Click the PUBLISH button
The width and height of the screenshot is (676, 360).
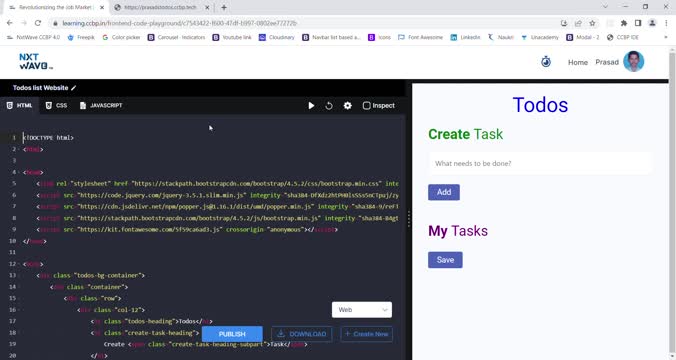coord(232,334)
